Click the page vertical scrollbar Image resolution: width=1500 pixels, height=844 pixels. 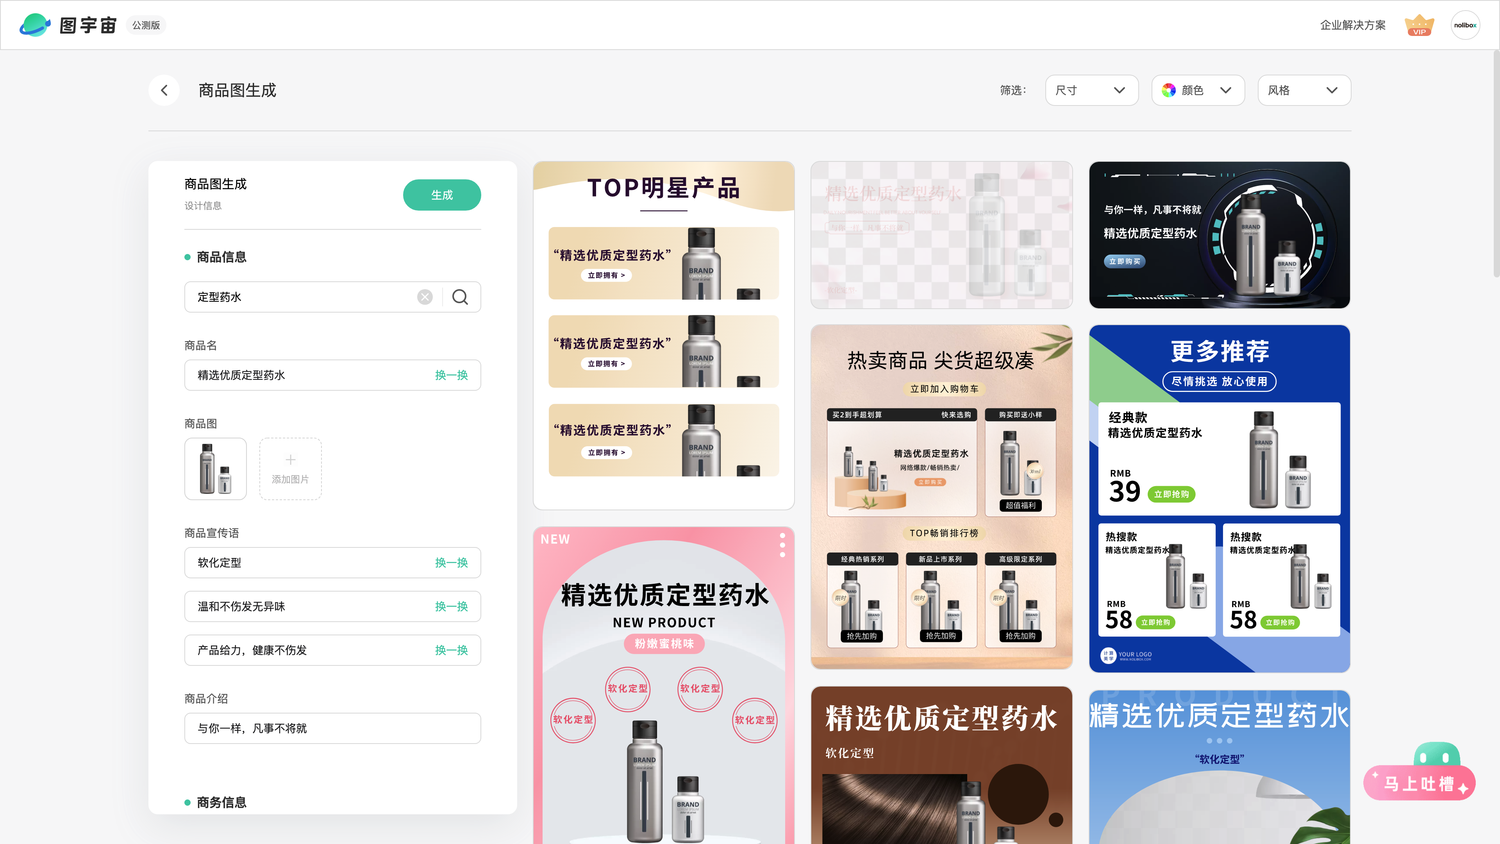click(x=1496, y=165)
